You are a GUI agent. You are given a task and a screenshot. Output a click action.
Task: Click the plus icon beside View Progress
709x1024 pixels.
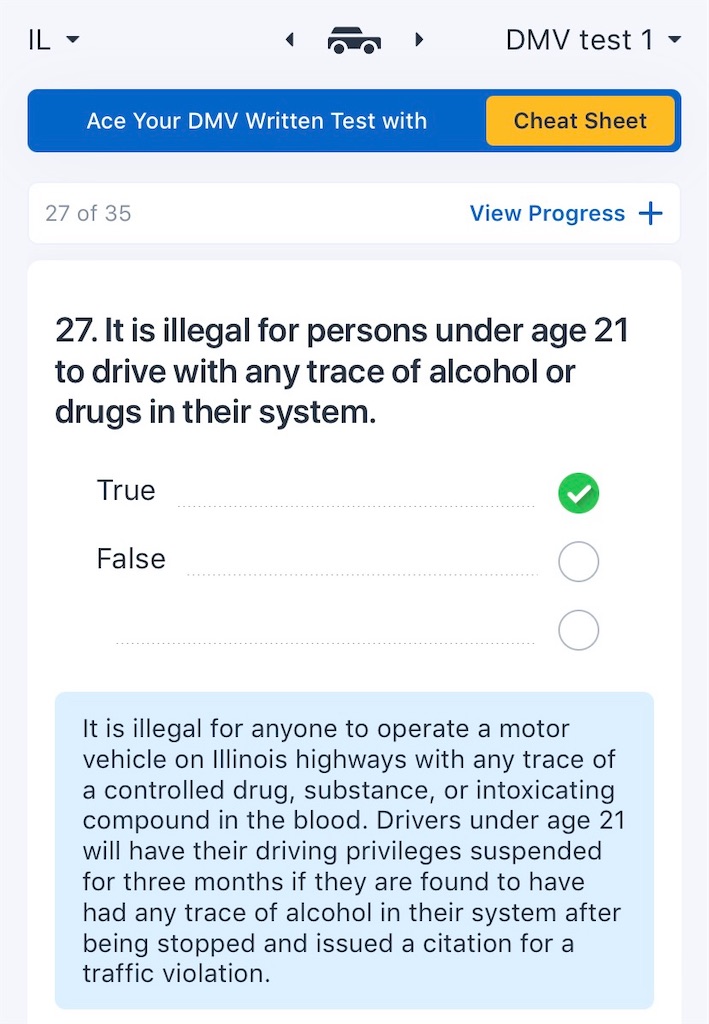(650, 213)
